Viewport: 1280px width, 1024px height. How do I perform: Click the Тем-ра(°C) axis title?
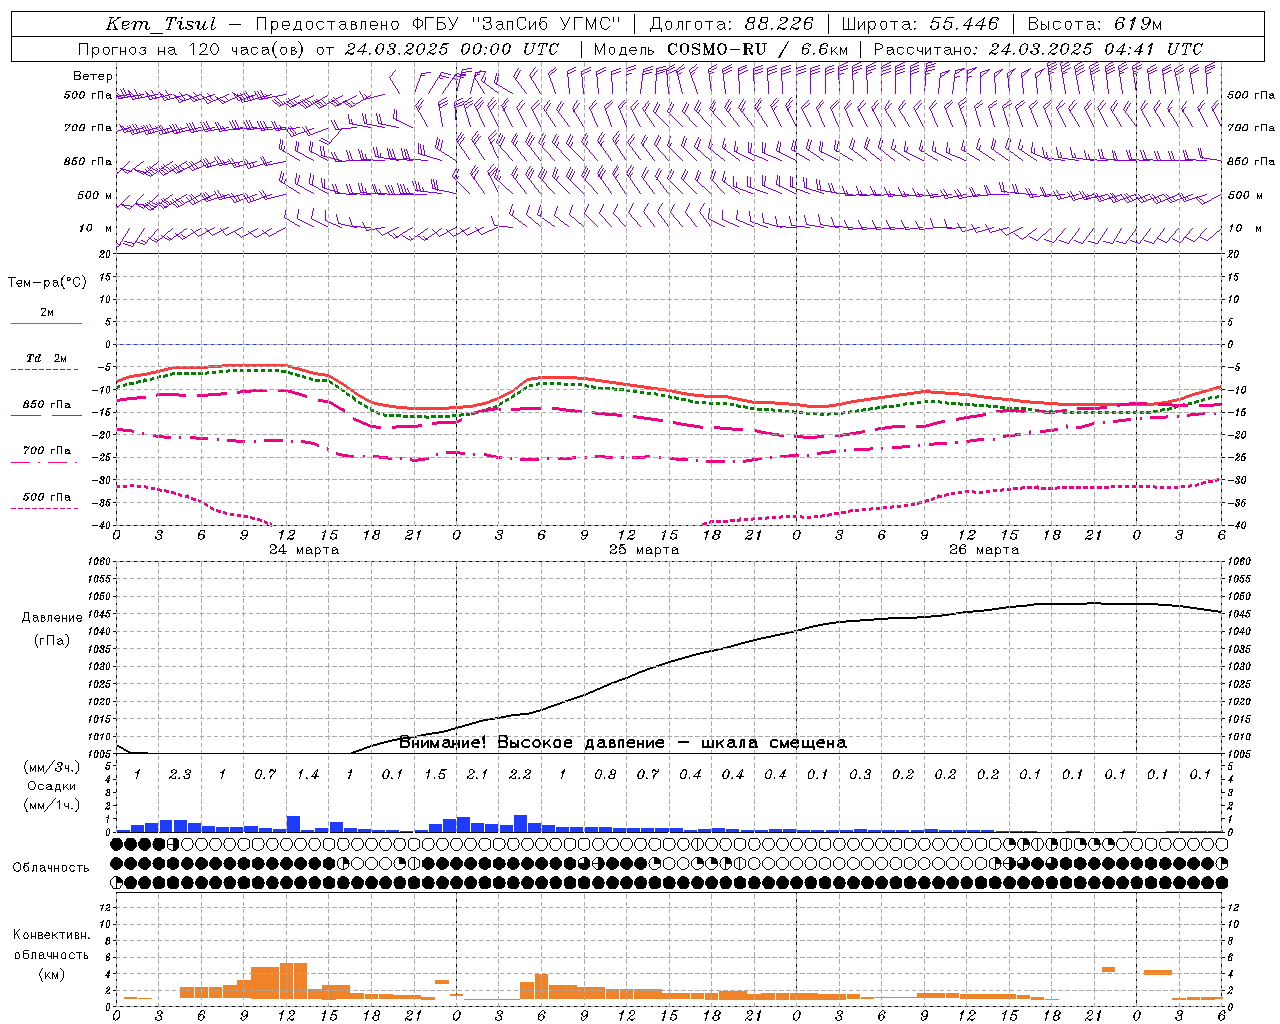[x=47, y=283]
